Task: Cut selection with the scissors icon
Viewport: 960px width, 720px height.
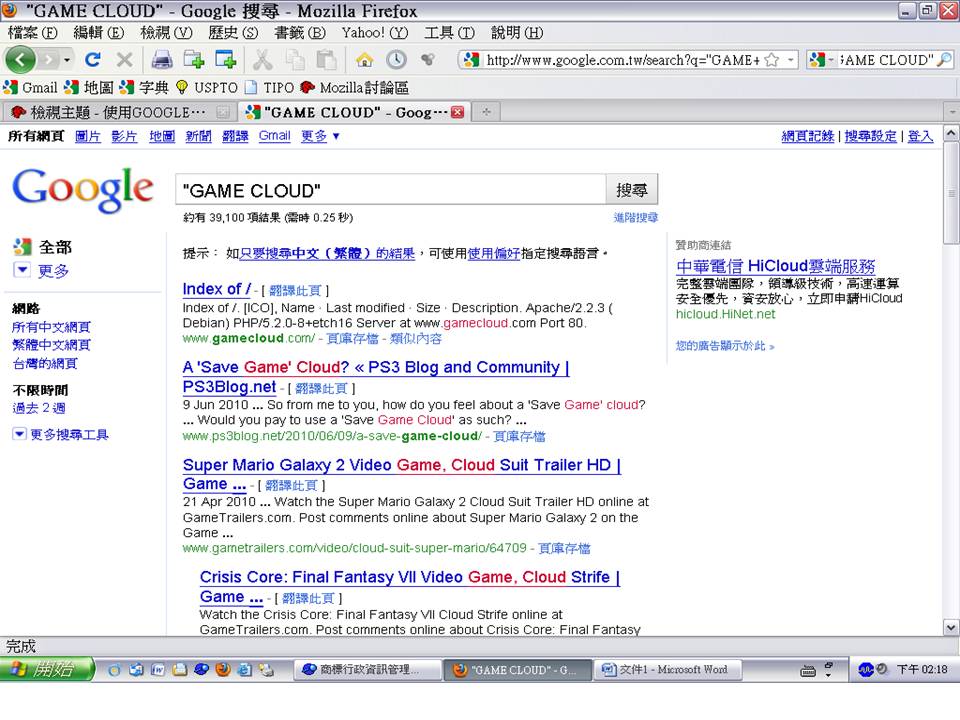Action: (263, 59)
